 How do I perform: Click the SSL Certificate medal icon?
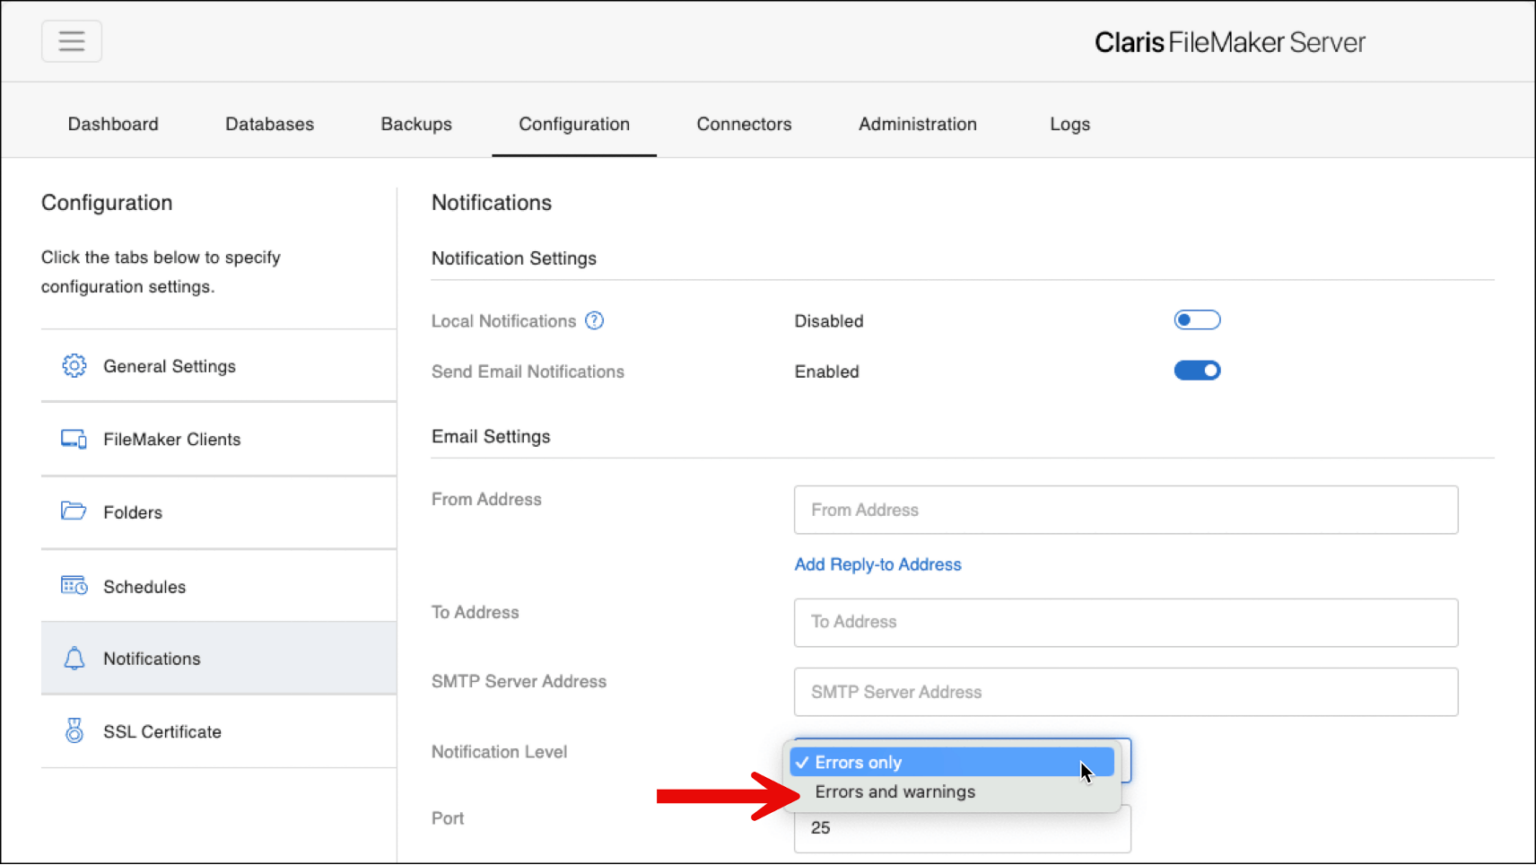pos(73,731)
